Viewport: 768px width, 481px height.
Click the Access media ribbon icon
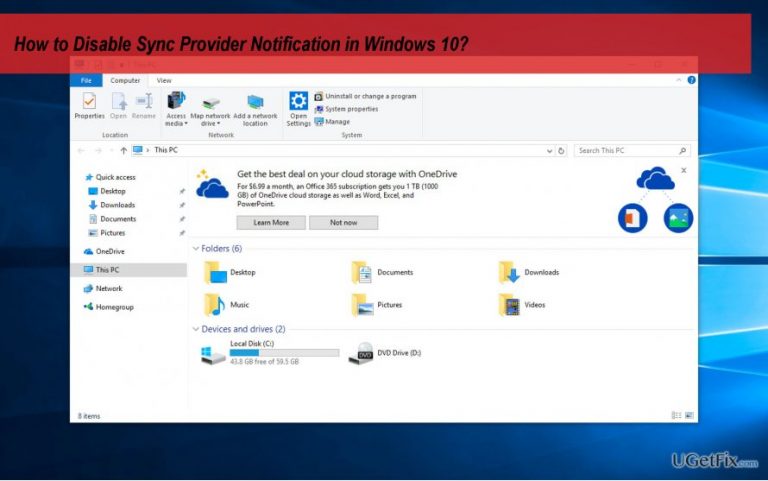click(x=176, y=101)
